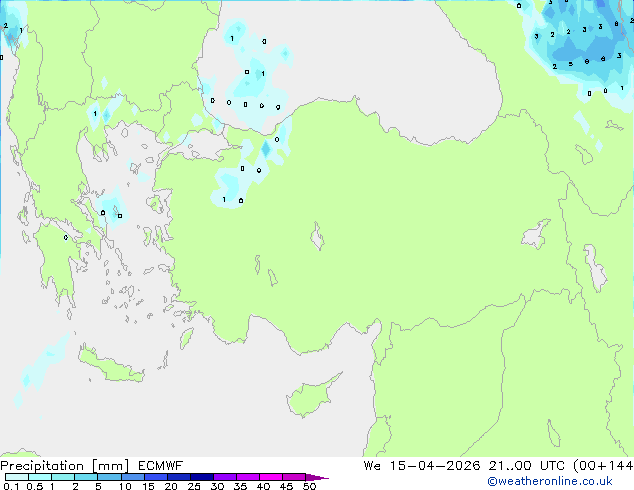Click the 45–50 mm legend color swatch

[x=294, y=477]
